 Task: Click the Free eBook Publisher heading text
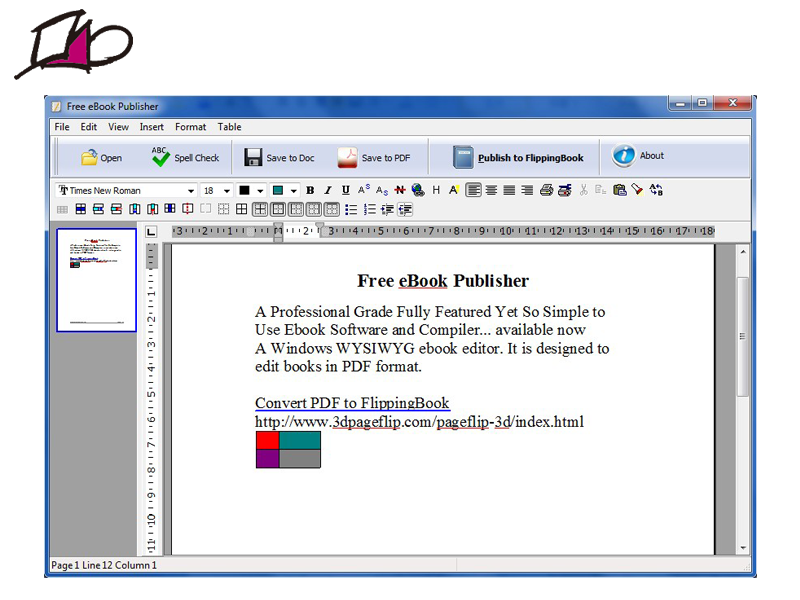pos(443,281)
